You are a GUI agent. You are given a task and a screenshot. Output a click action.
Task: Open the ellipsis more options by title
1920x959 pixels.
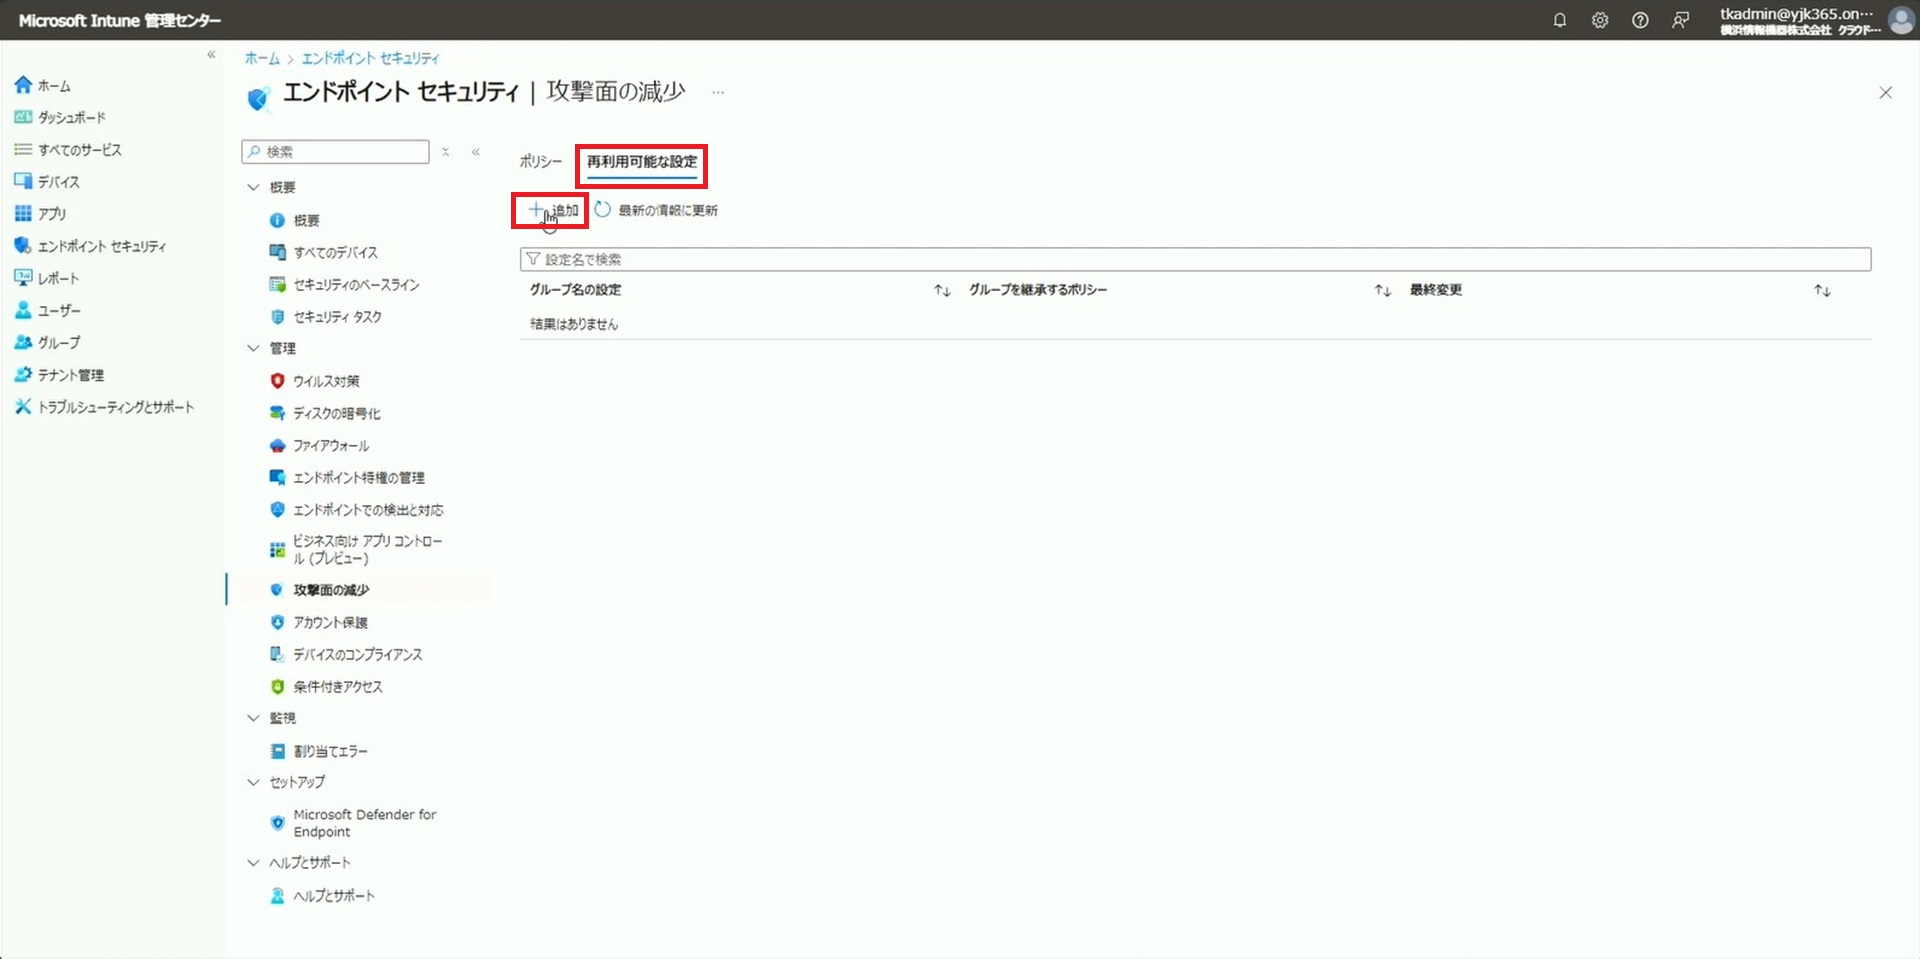718,92
